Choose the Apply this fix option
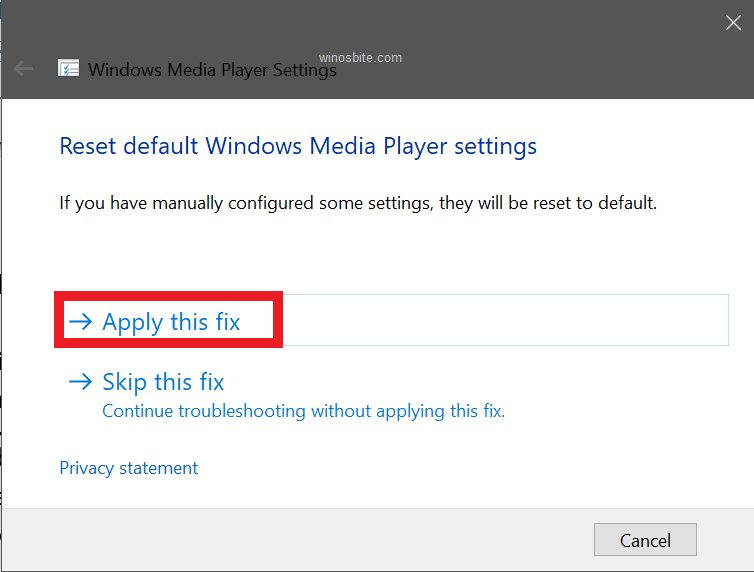This screenshot has width=754, height=572. click(171, 322)
